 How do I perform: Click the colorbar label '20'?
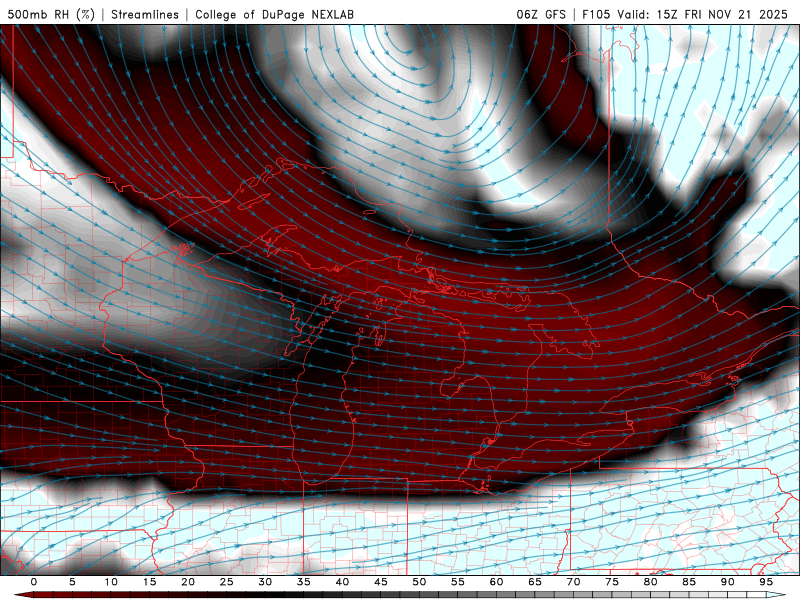[188, 582]
